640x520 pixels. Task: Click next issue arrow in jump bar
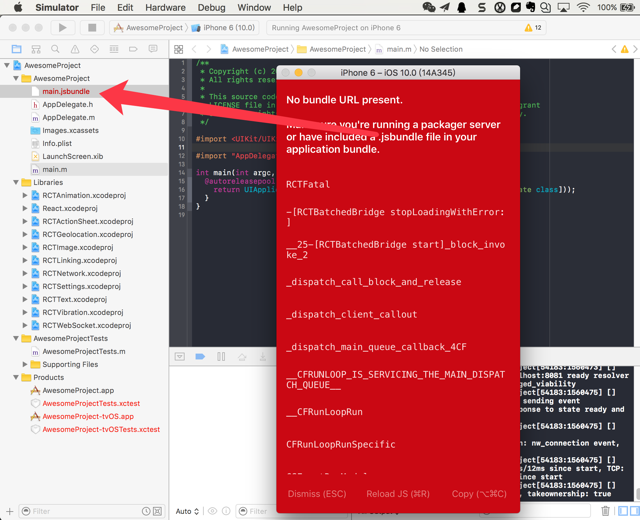tap(635, 49)
